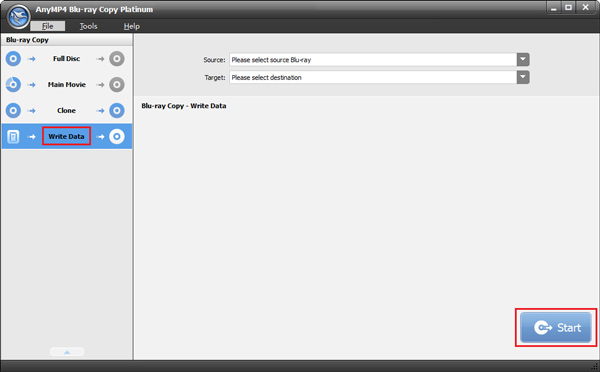The image size is (600, 372).
Task: Open the File menu
Action: coord(47,26)
